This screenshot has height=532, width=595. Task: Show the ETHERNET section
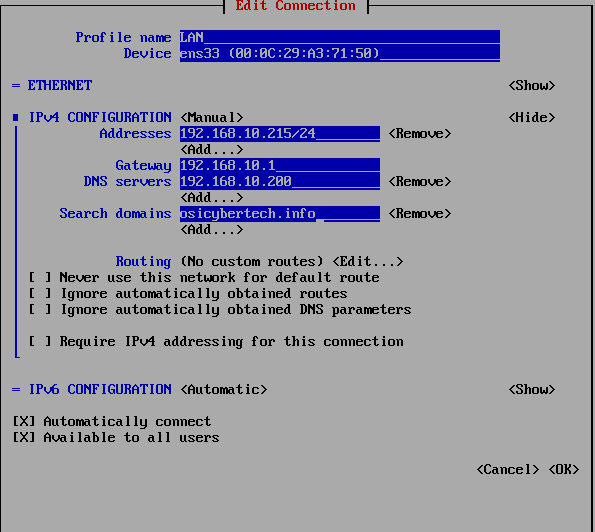tap(532, 85)
